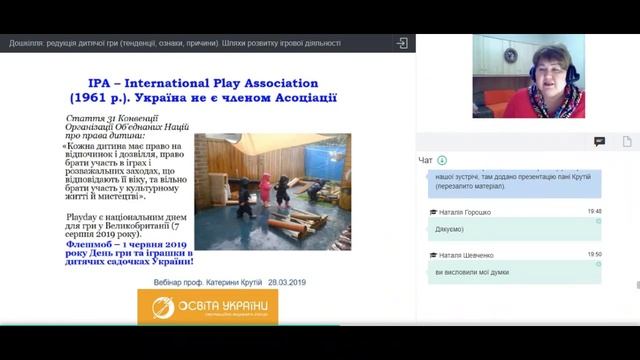Click the exit webinar icon in the title bar
640x360 pixels.
point(402,43)
